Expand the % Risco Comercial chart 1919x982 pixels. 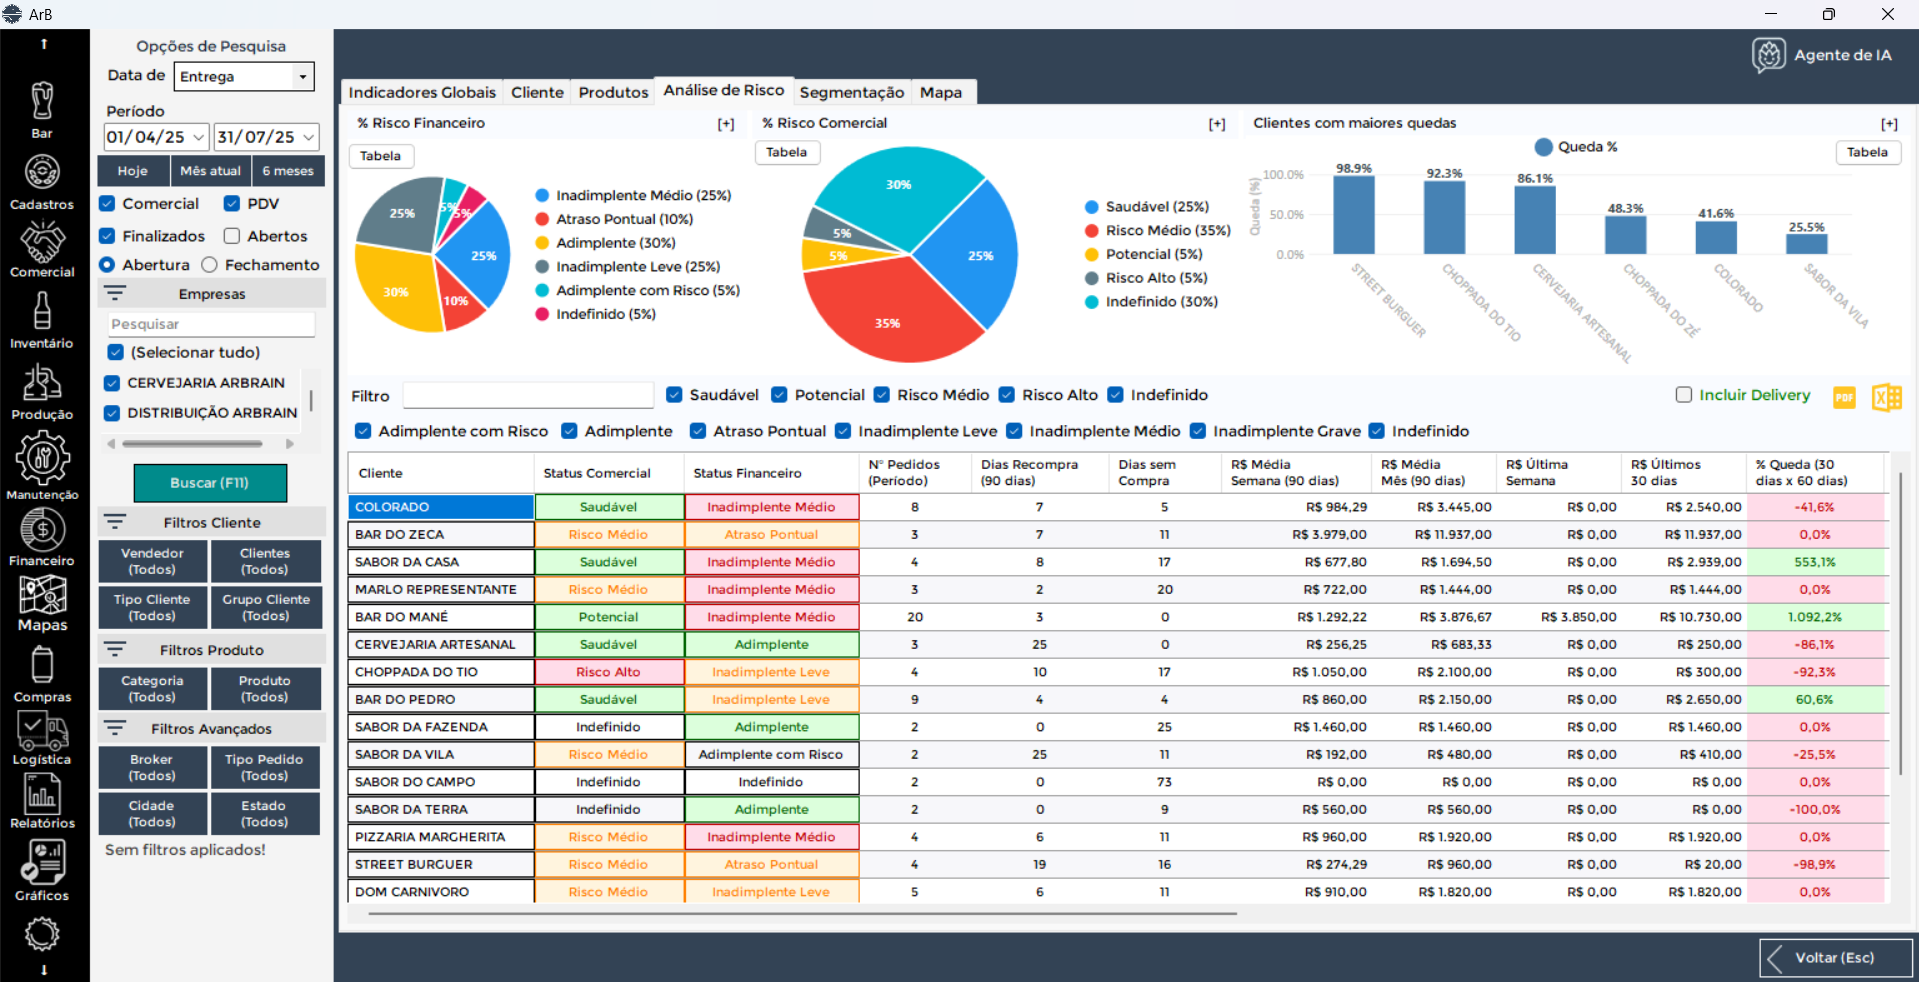pos(1216,124)
